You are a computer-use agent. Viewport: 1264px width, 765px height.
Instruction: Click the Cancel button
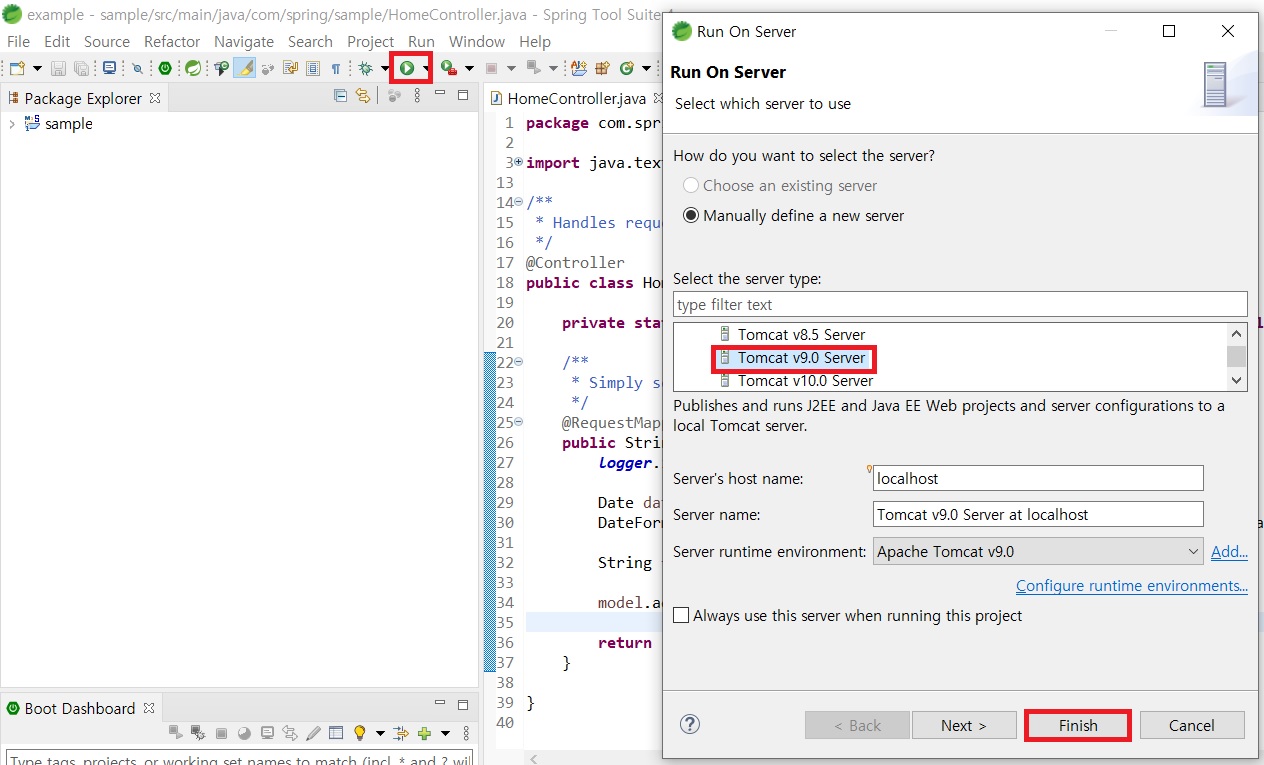click(1192, 725)
